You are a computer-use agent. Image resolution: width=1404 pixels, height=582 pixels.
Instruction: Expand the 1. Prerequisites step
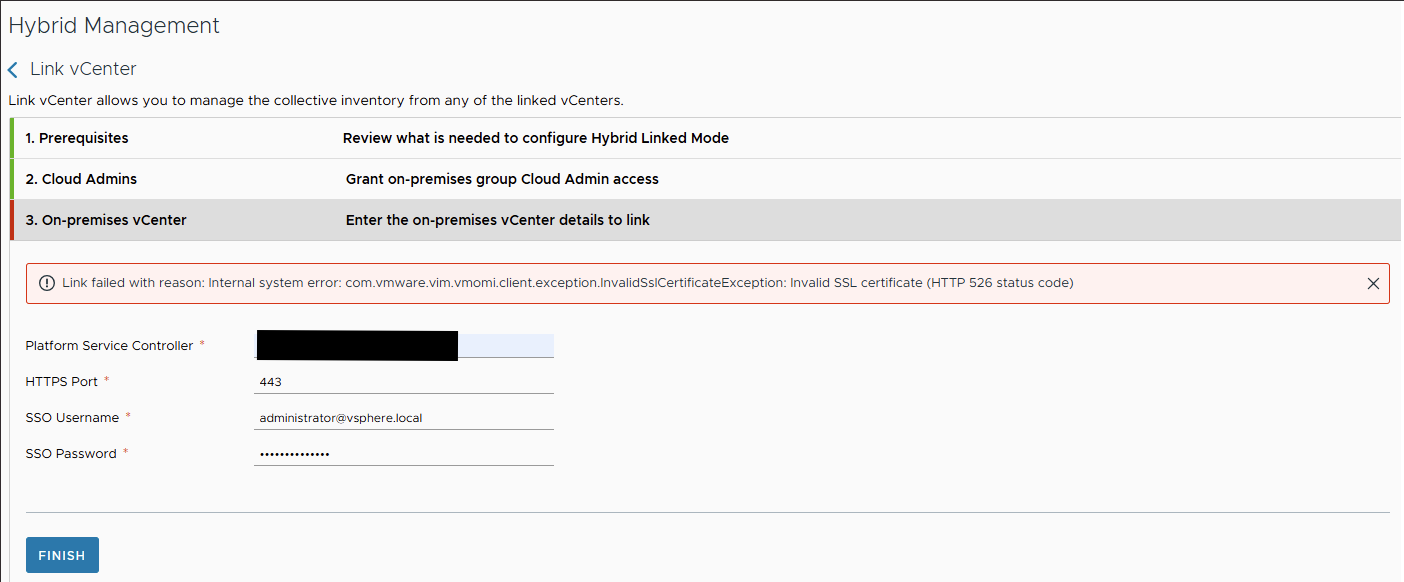[77, 138]
